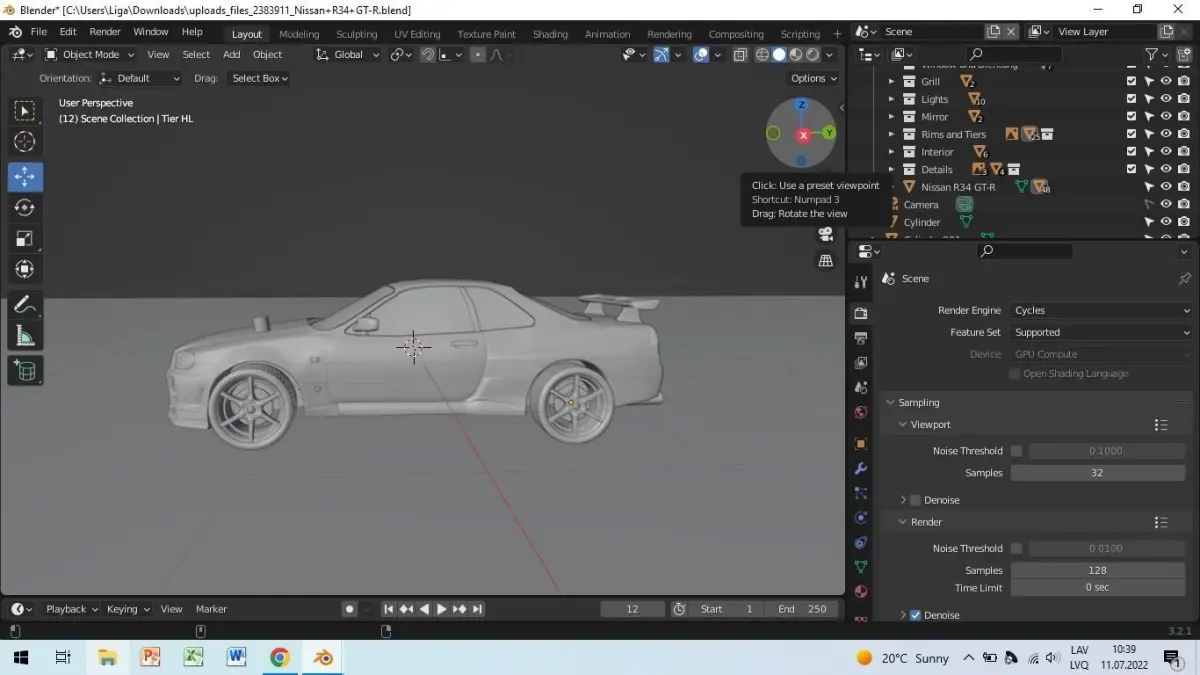Open the Object properties tab

[x=861, y=444]
